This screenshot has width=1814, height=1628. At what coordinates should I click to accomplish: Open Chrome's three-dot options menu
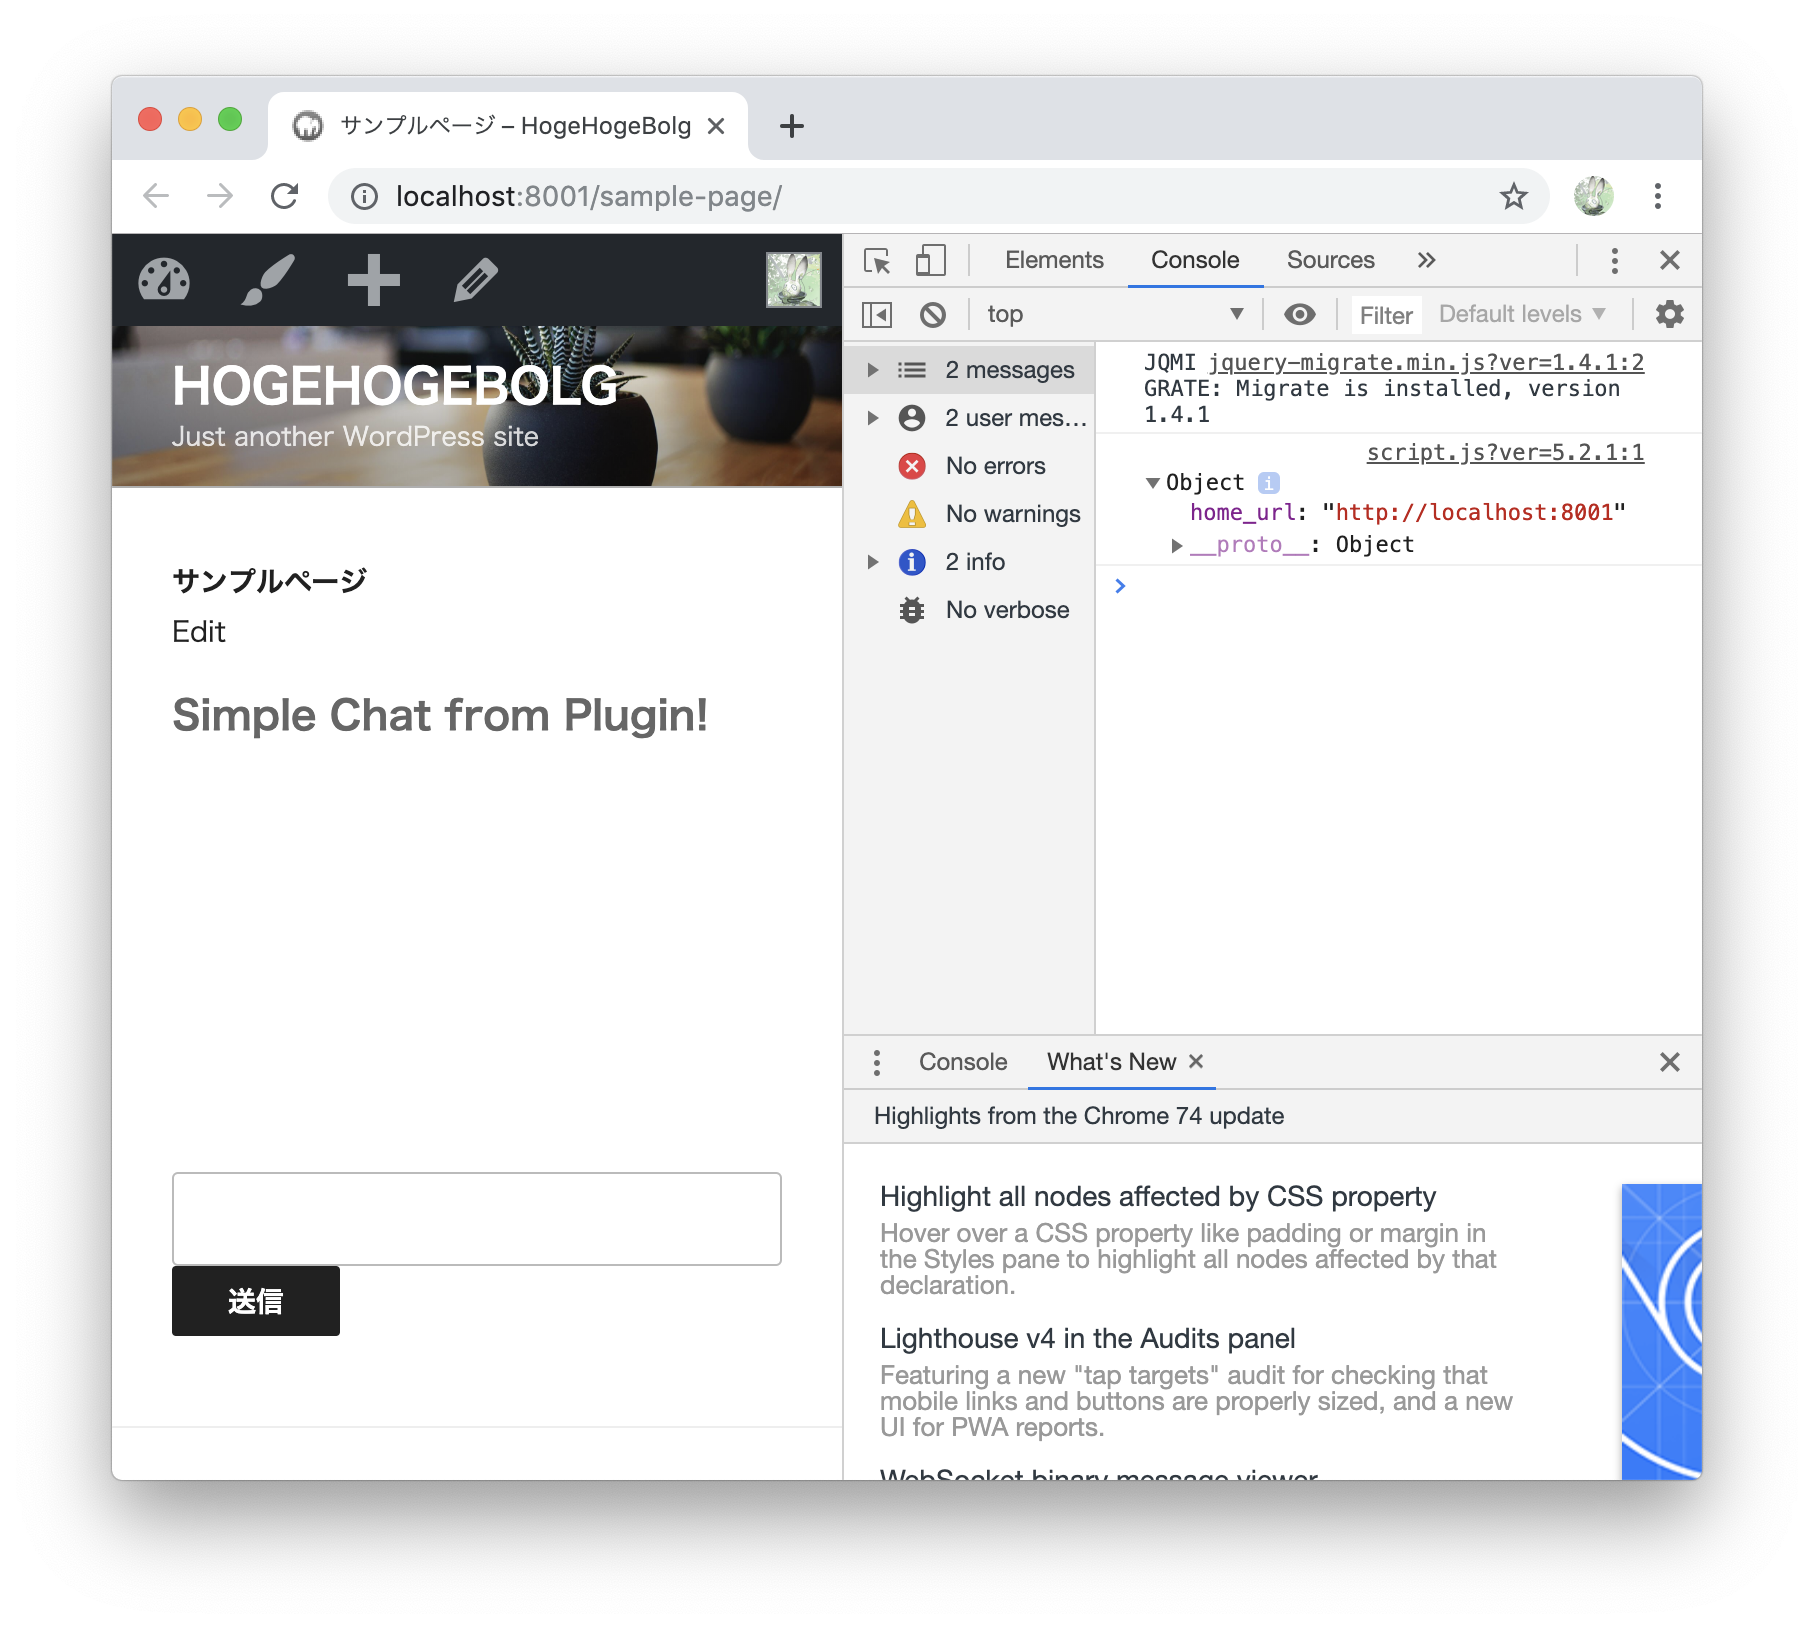click(x=1657, y=196)
